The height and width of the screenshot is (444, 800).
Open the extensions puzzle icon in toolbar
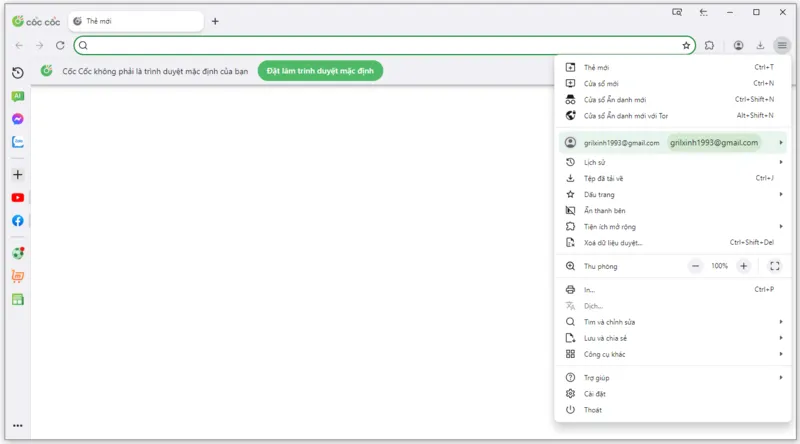[709, 45]
